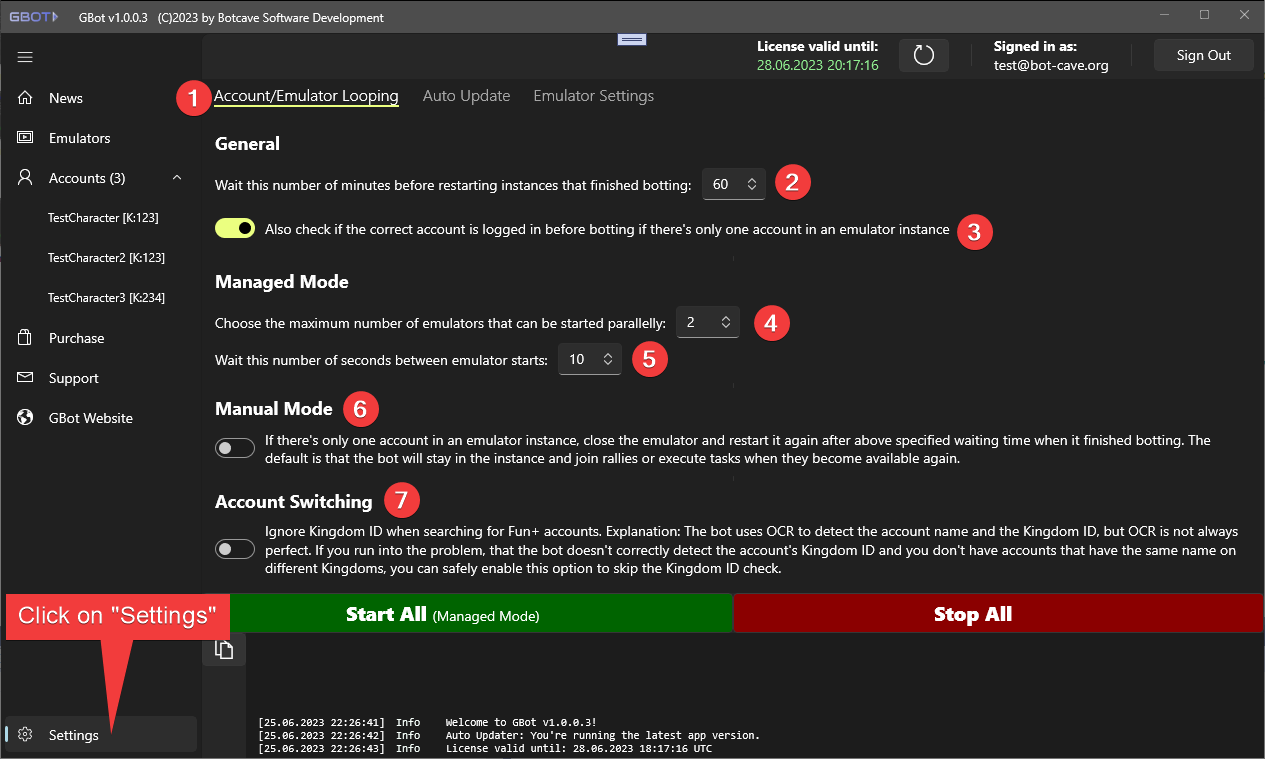Open Settings via gear icon

point(26,735)
